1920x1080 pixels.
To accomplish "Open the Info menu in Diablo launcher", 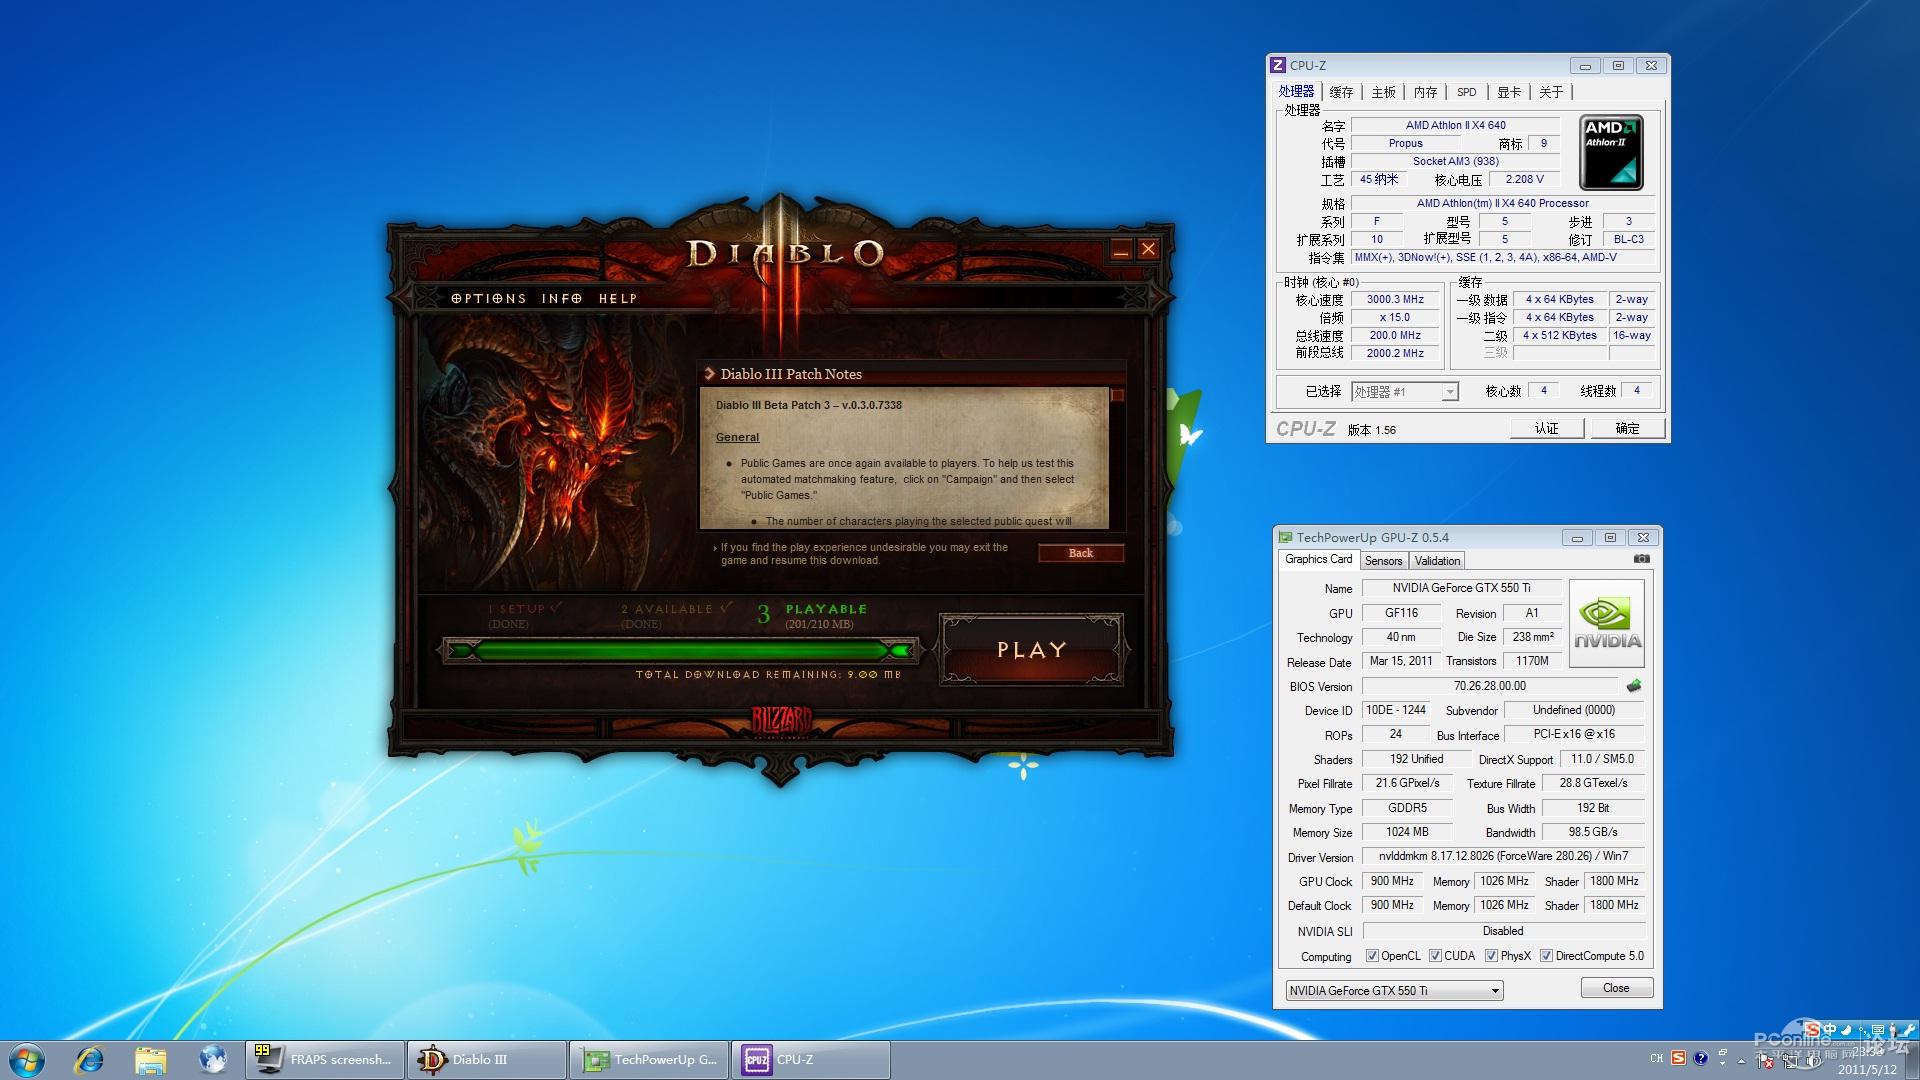I will click(562, 298).
